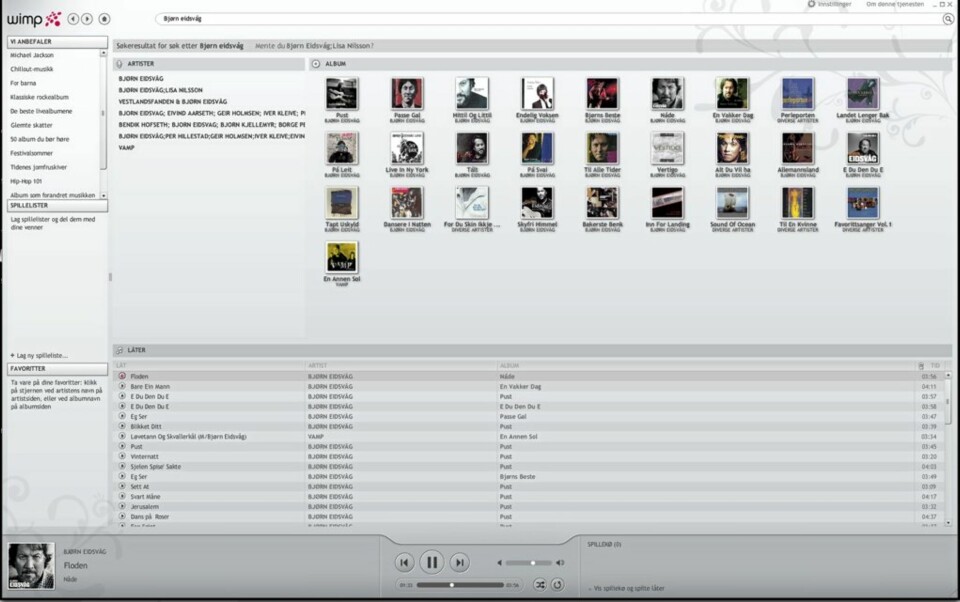Pause the currently playing track

click(431, 562)
